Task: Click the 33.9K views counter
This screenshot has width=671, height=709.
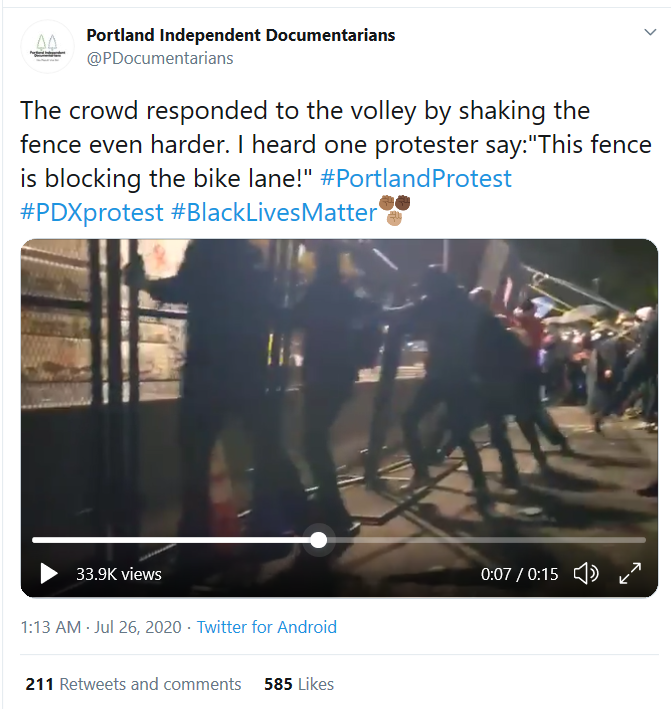Action: [118, 574]
